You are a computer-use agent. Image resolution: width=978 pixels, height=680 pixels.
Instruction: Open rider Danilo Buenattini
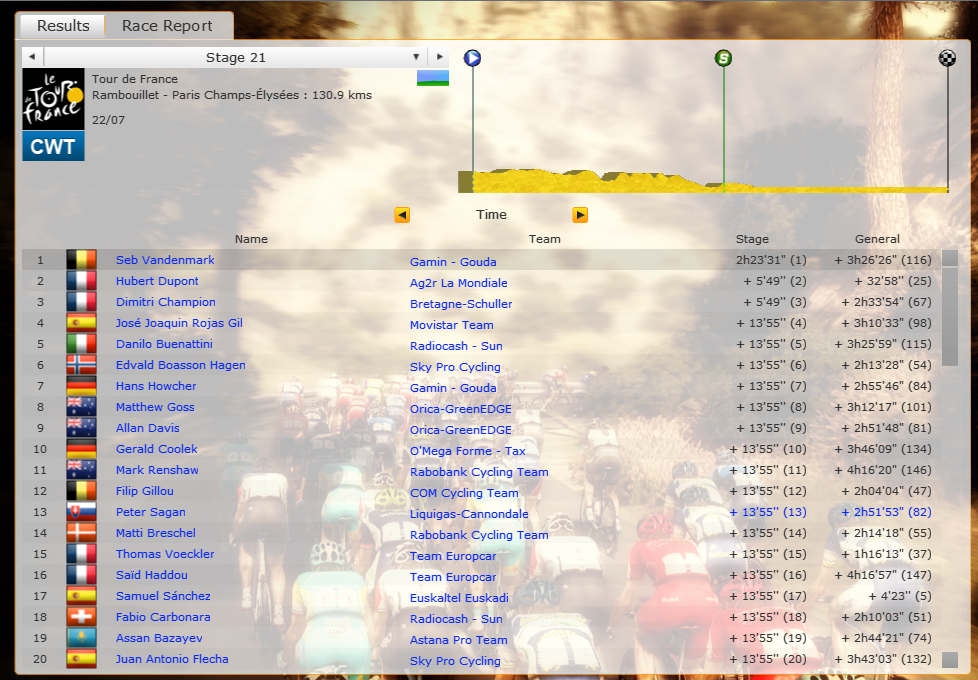[164, 344]
